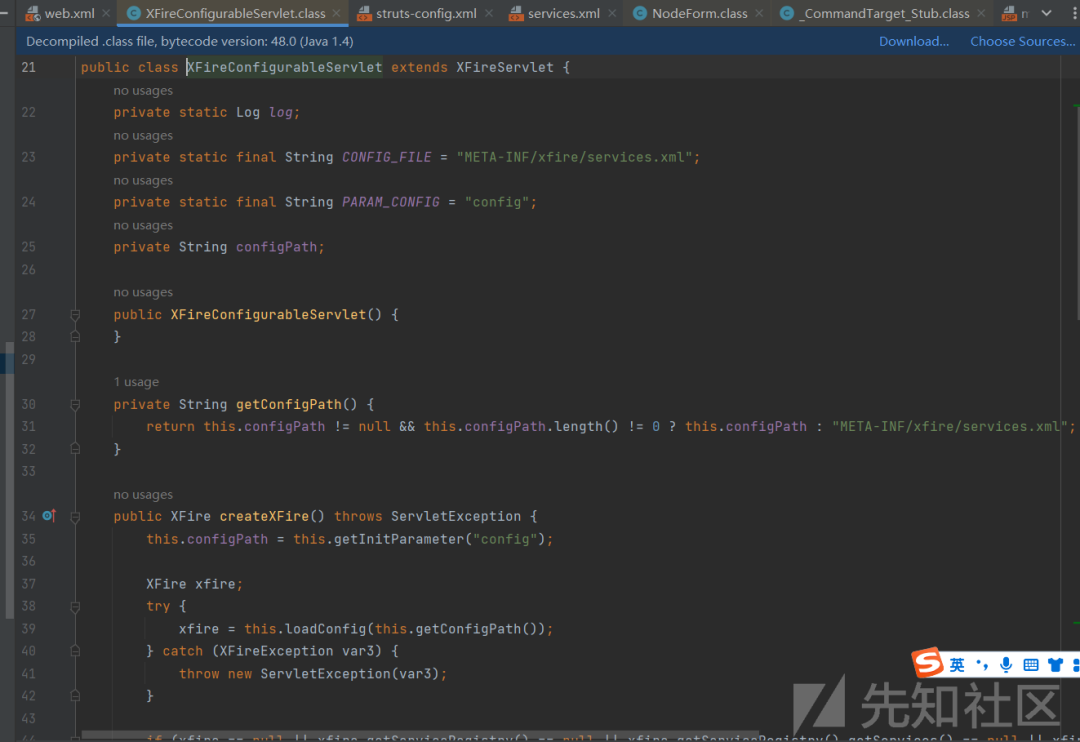The image size is (1080, 742).
Task: Open the editor tabs three-dot options menu
Action: [x=1074, y=13]
